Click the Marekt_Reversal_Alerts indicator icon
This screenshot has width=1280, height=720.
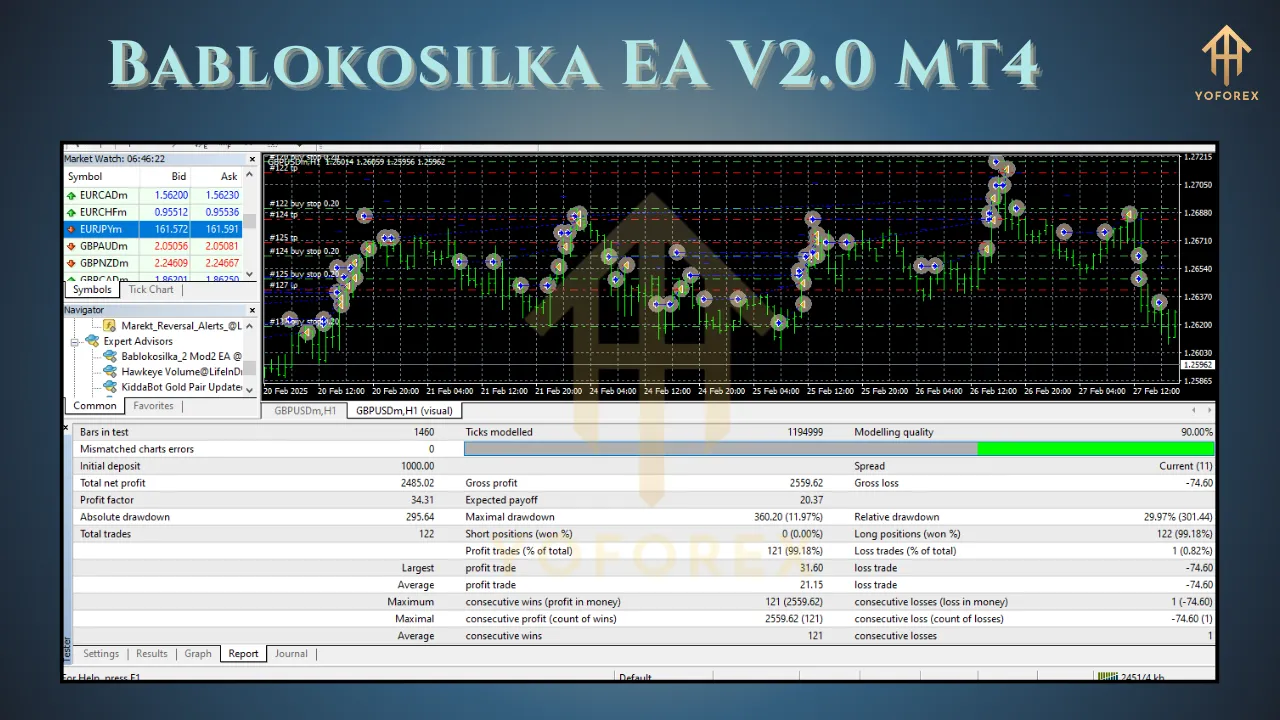(x=111, y=326)
